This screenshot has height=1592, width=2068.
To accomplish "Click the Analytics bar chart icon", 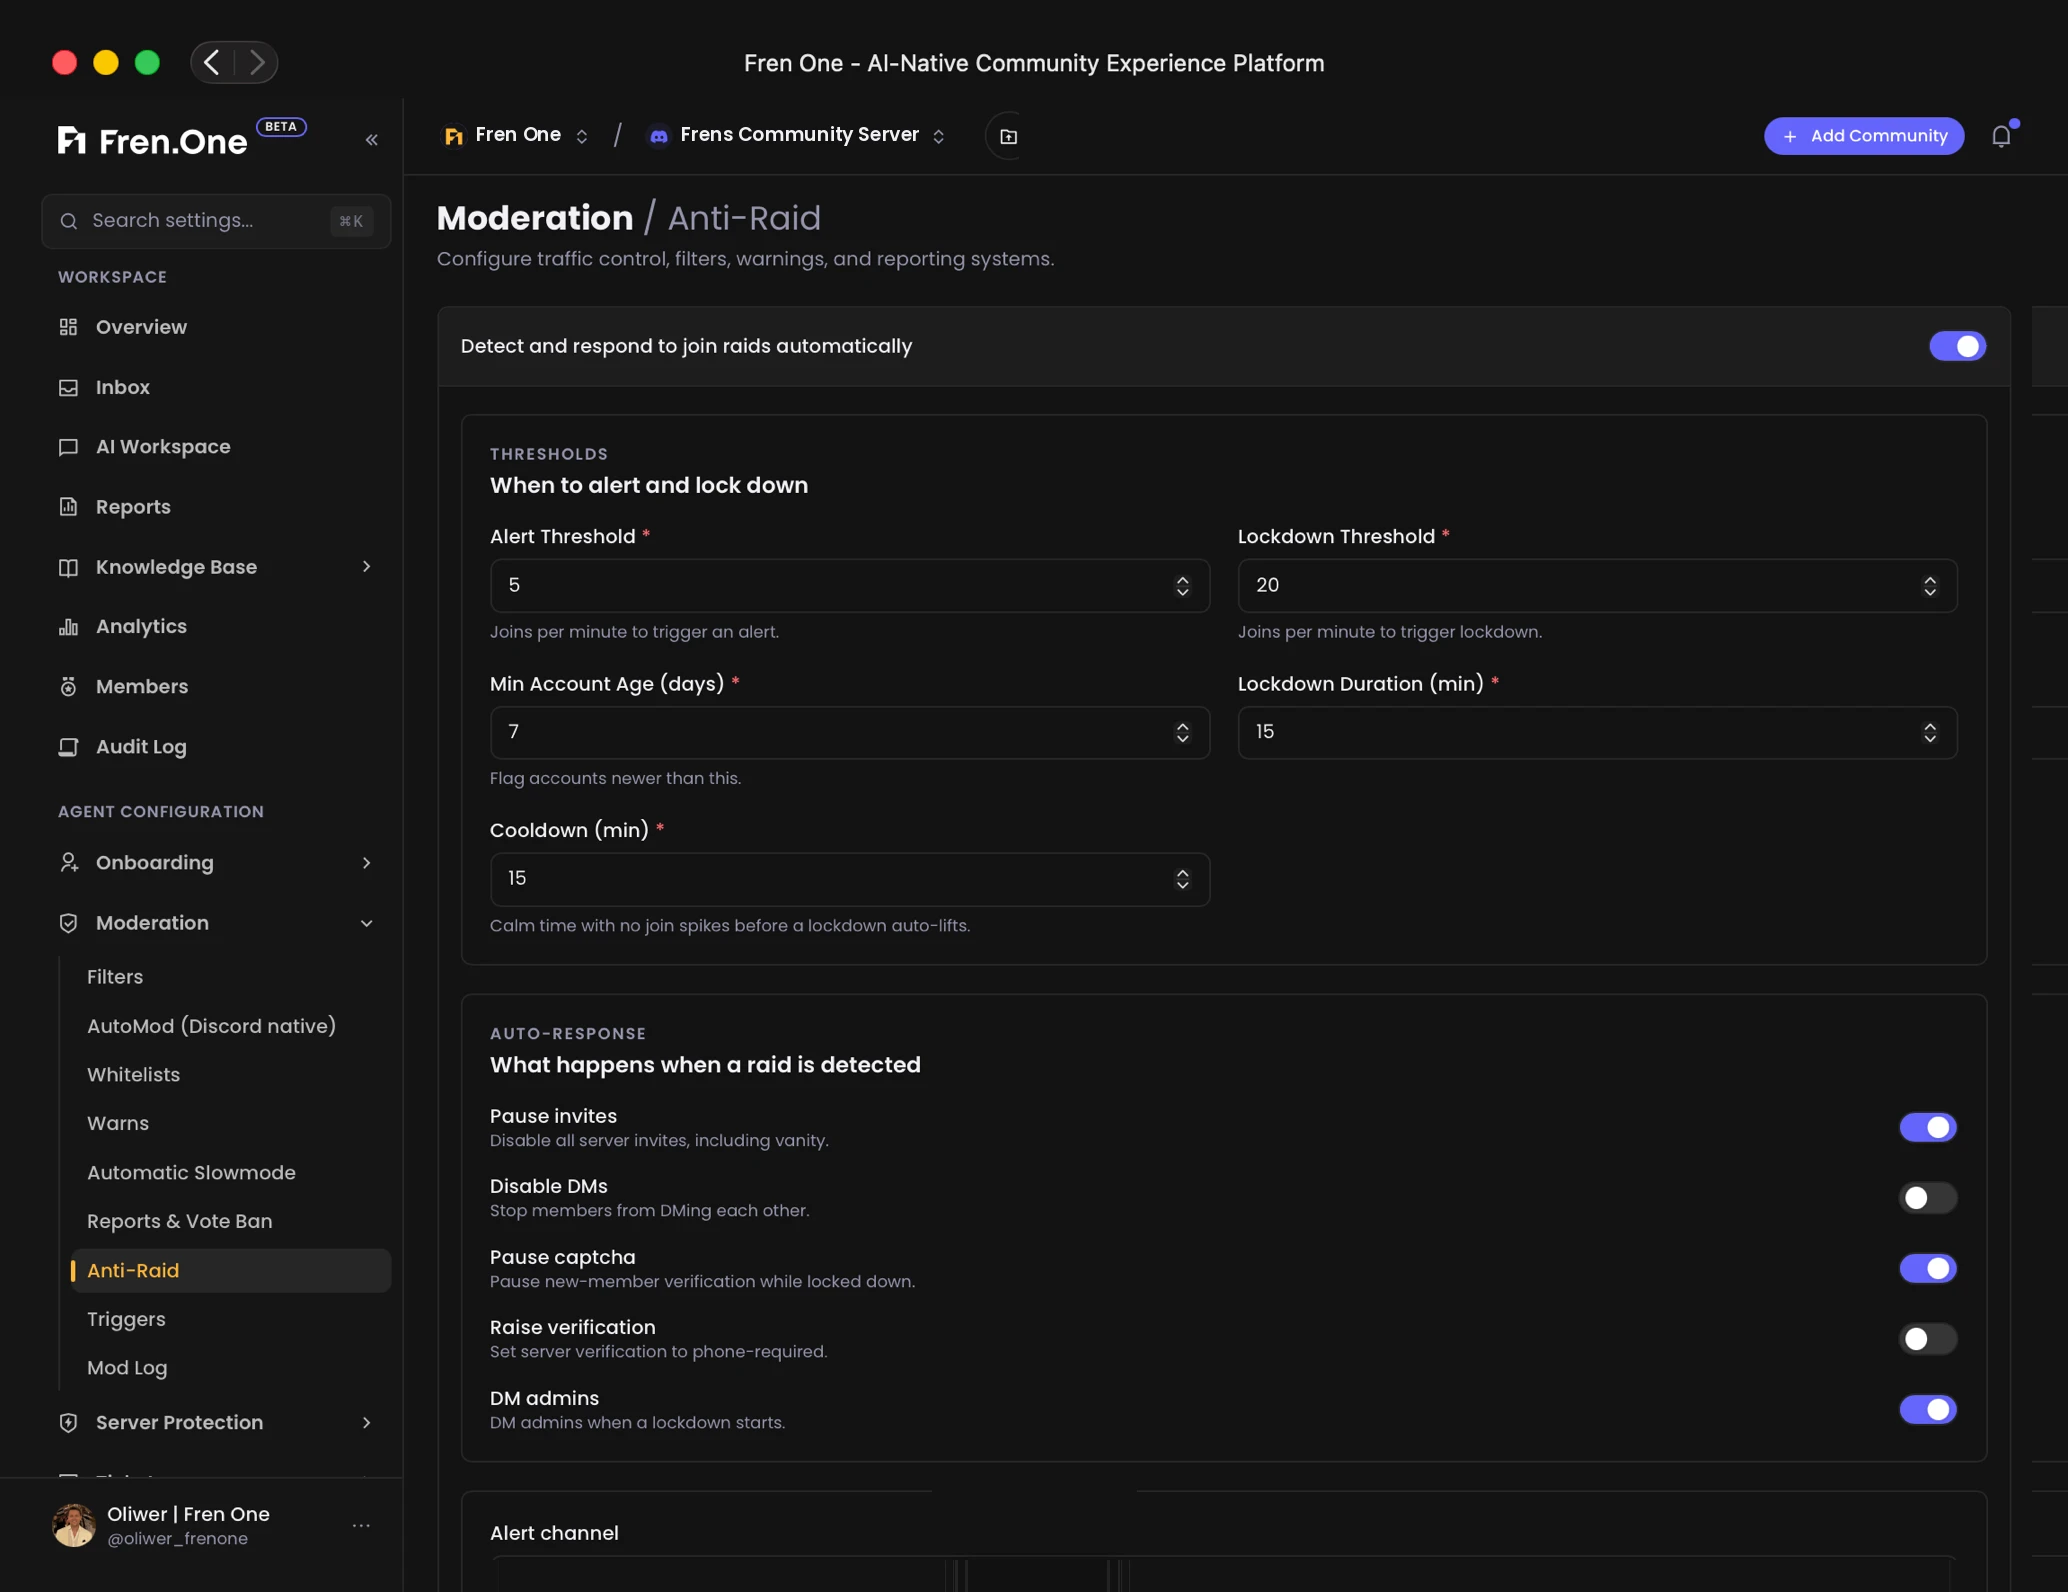I will click(68, 627).
